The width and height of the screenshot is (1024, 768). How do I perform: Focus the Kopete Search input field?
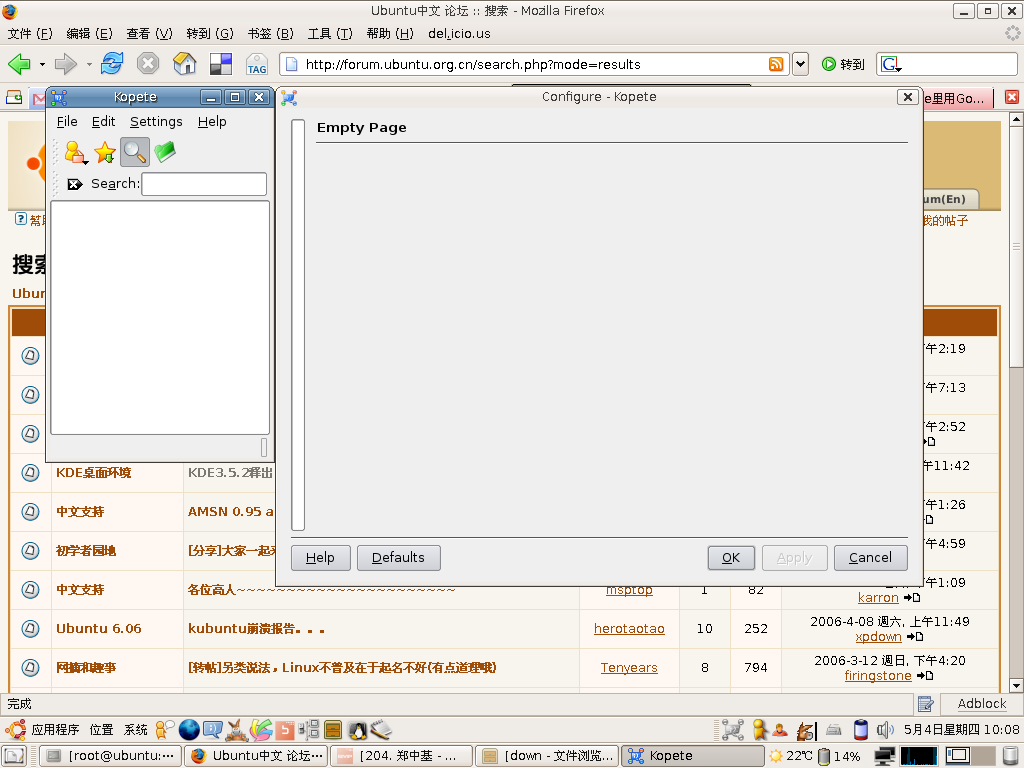(x=204, y=184)
